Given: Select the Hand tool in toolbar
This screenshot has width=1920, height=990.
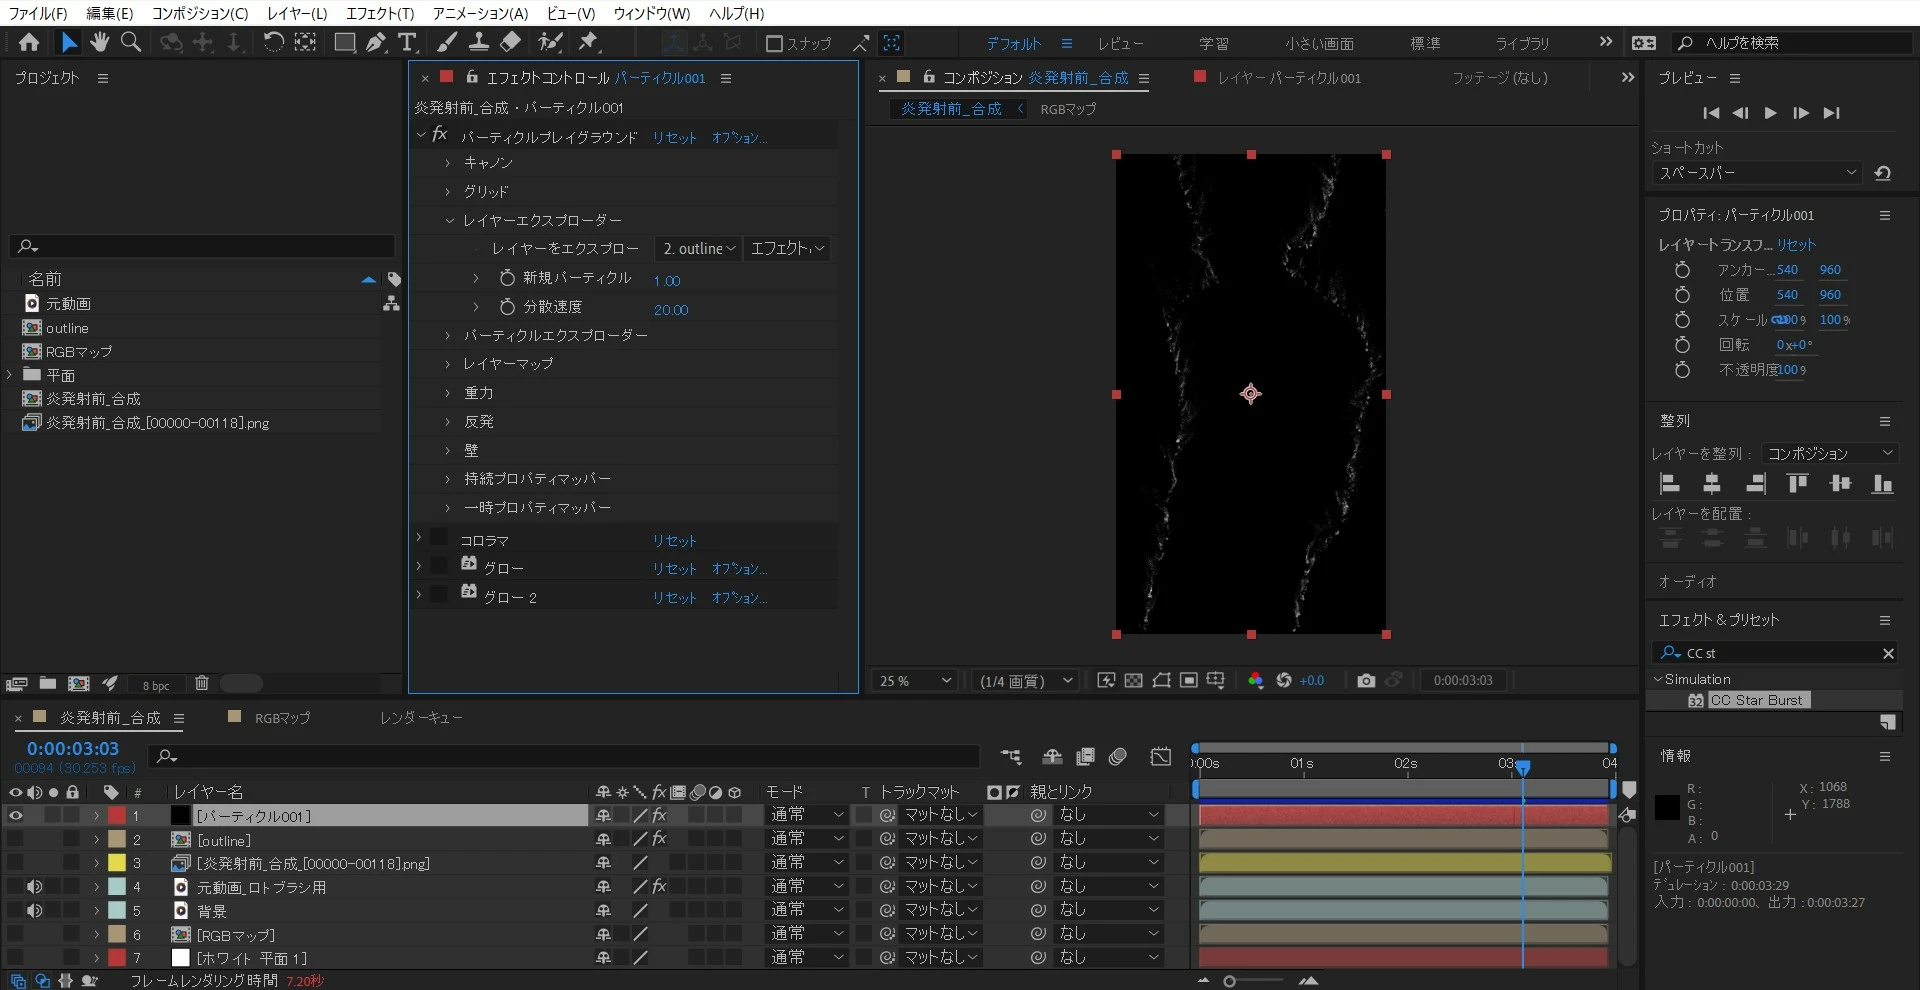Looking at the screenshot, I should click(99, 42).
